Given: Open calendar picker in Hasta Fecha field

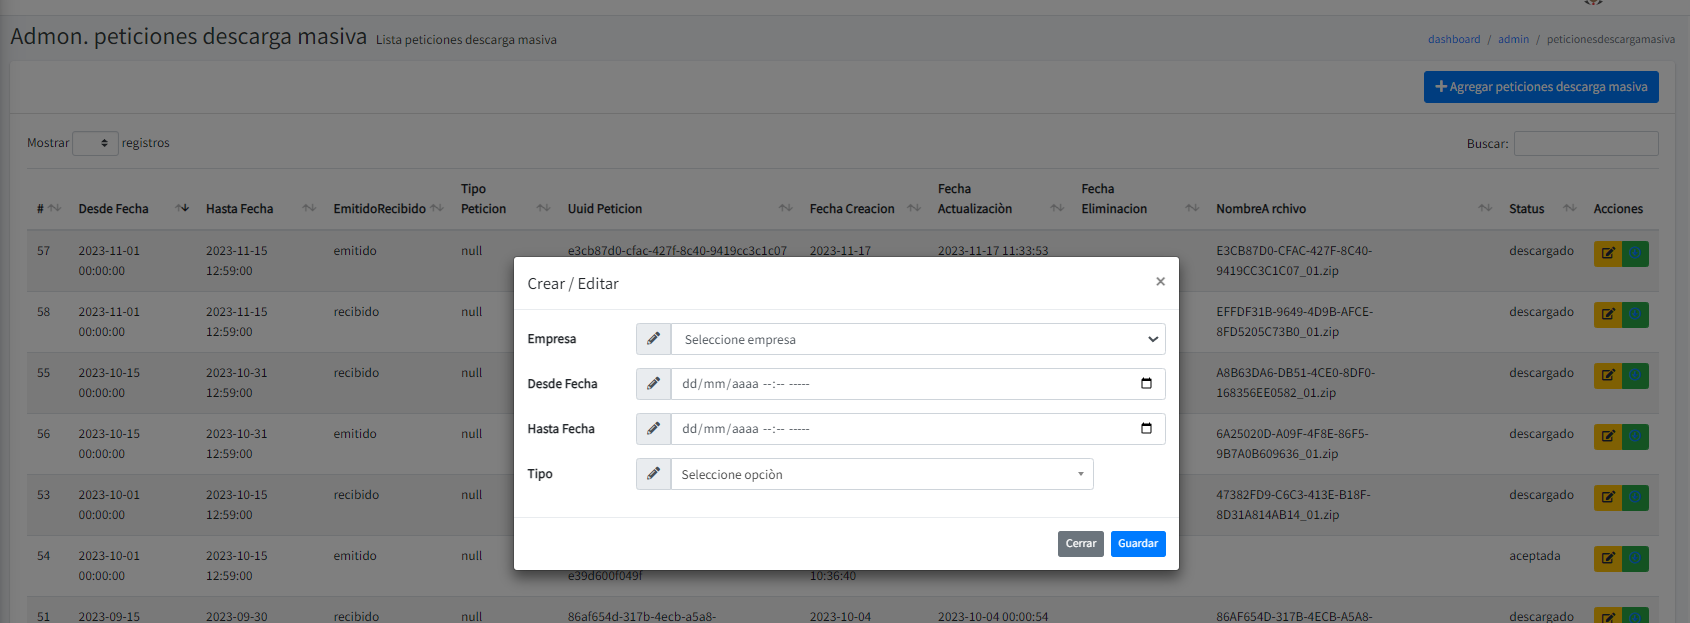Looking at the screenshot, I should (1146, 429).
